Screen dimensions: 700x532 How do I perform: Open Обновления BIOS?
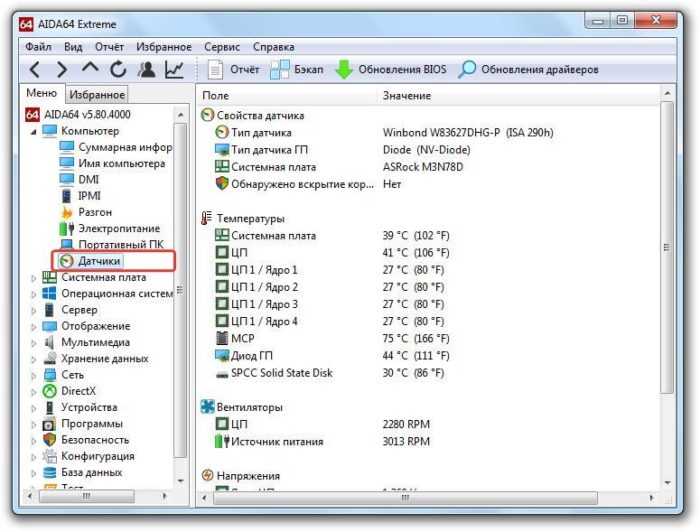(x=391, y=70)
